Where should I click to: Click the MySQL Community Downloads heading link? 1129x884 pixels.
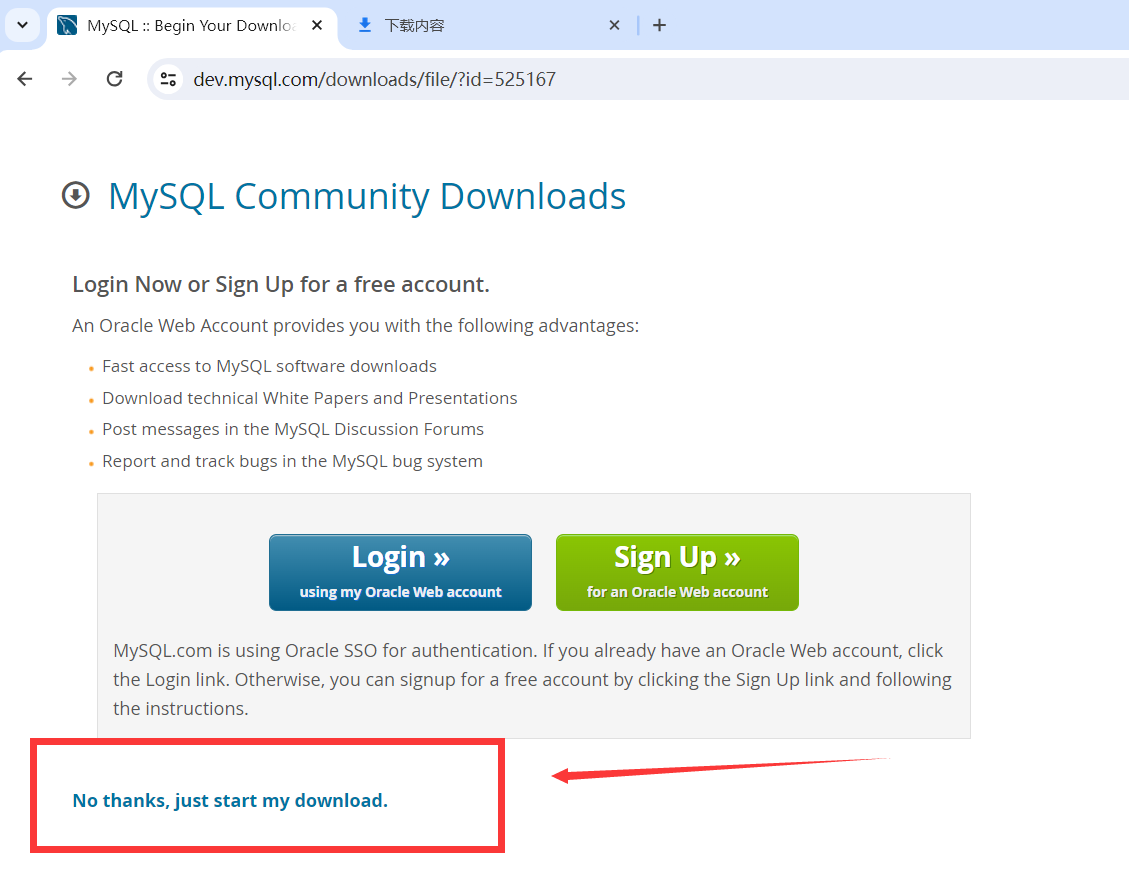pyautogui.click(x=366, y=197)
